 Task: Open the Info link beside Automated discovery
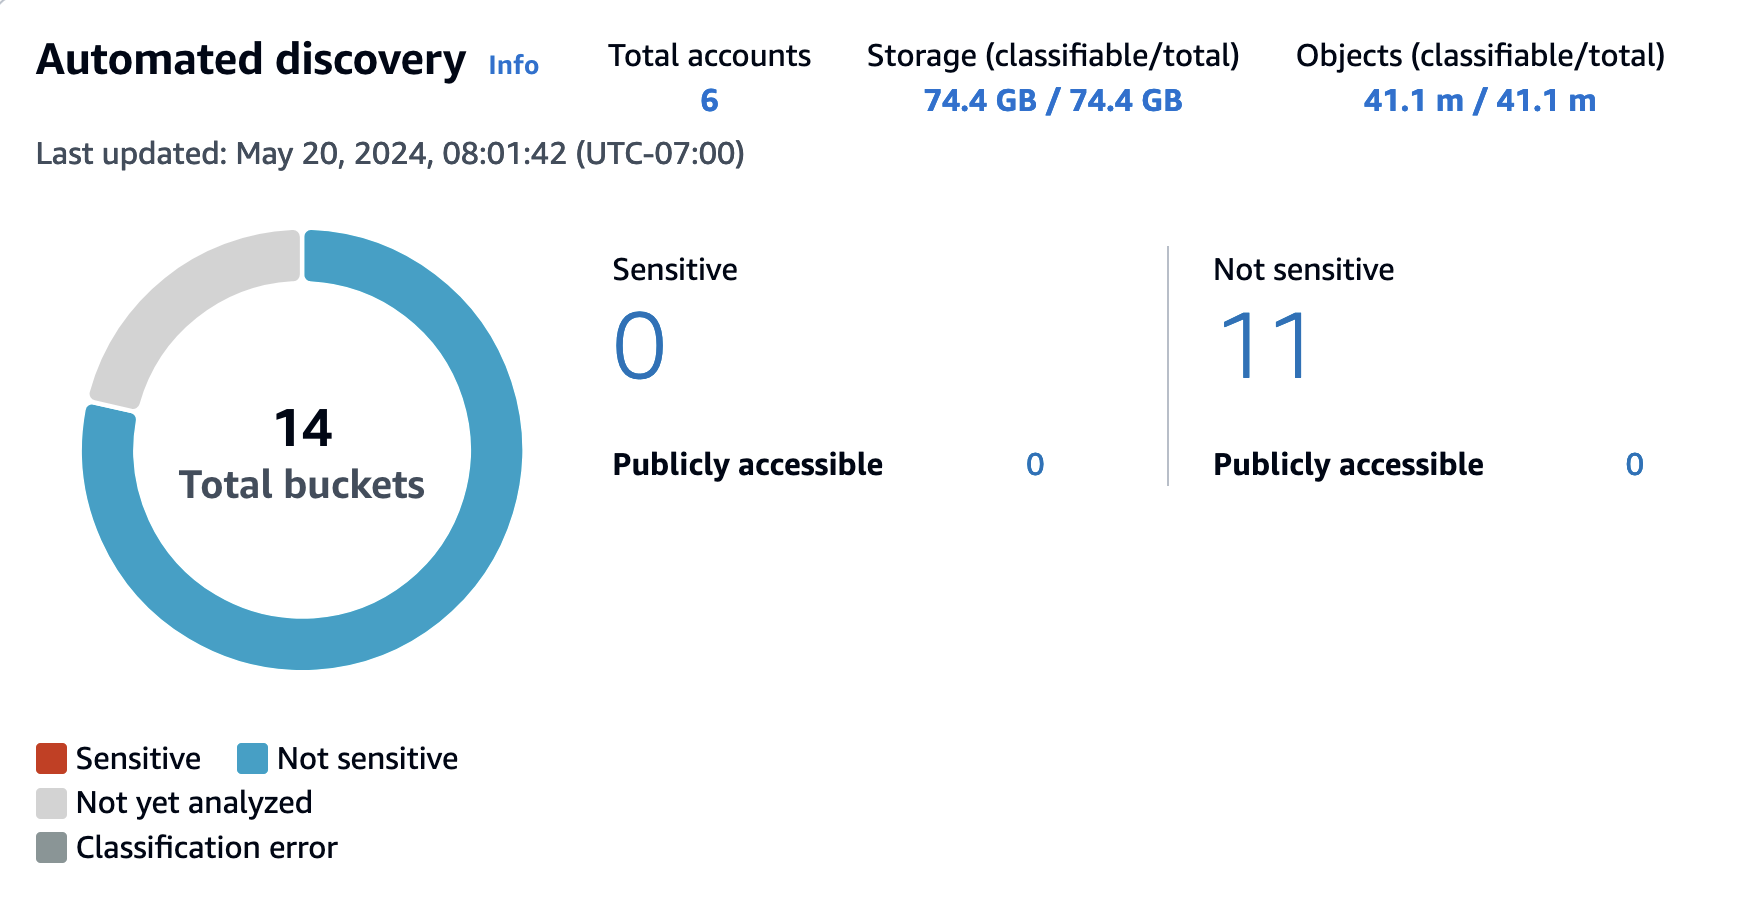coord(513,65)
